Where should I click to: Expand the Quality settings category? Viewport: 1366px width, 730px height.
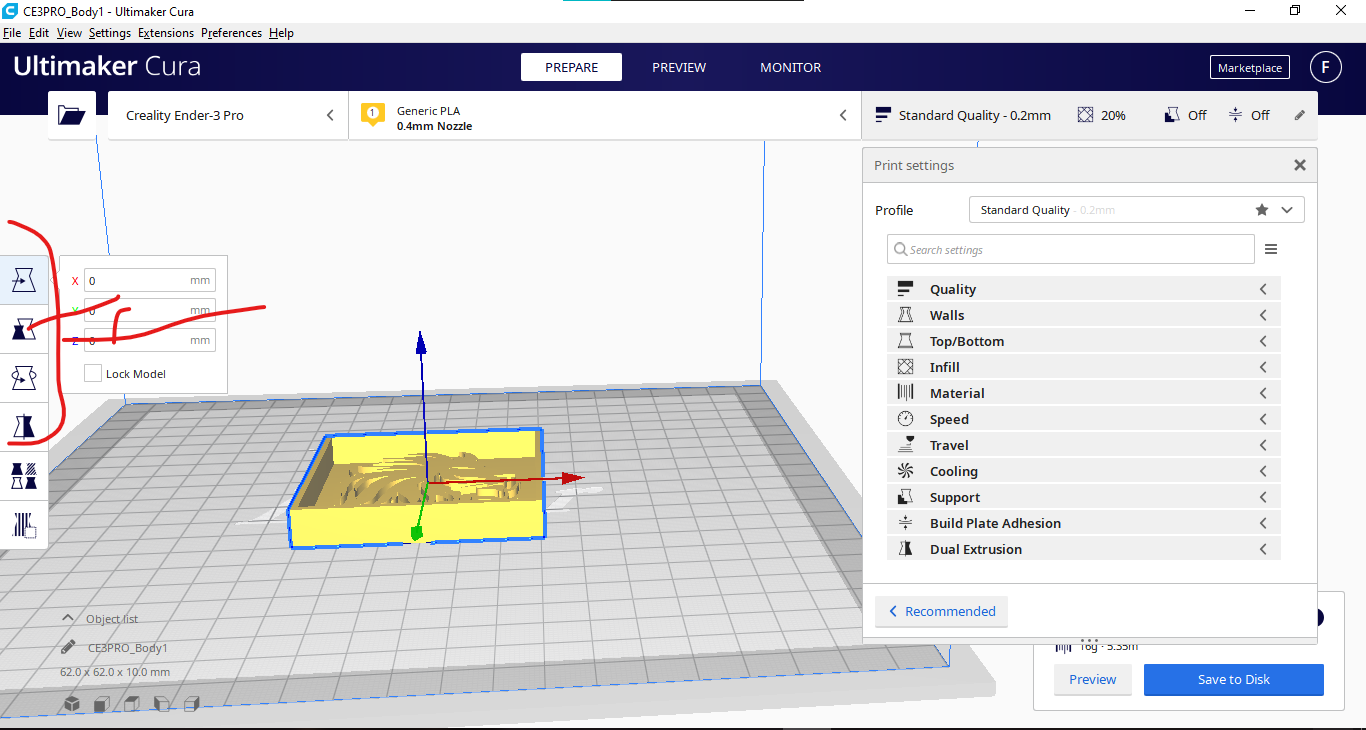pos(1083,289)
